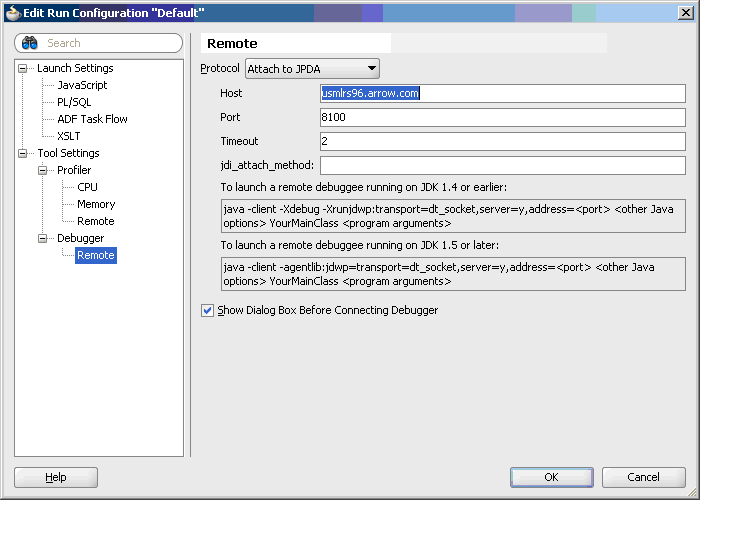Click the binoculars search icon
The height and width of the screenshot is (543, 741).
tap(30, 43)
